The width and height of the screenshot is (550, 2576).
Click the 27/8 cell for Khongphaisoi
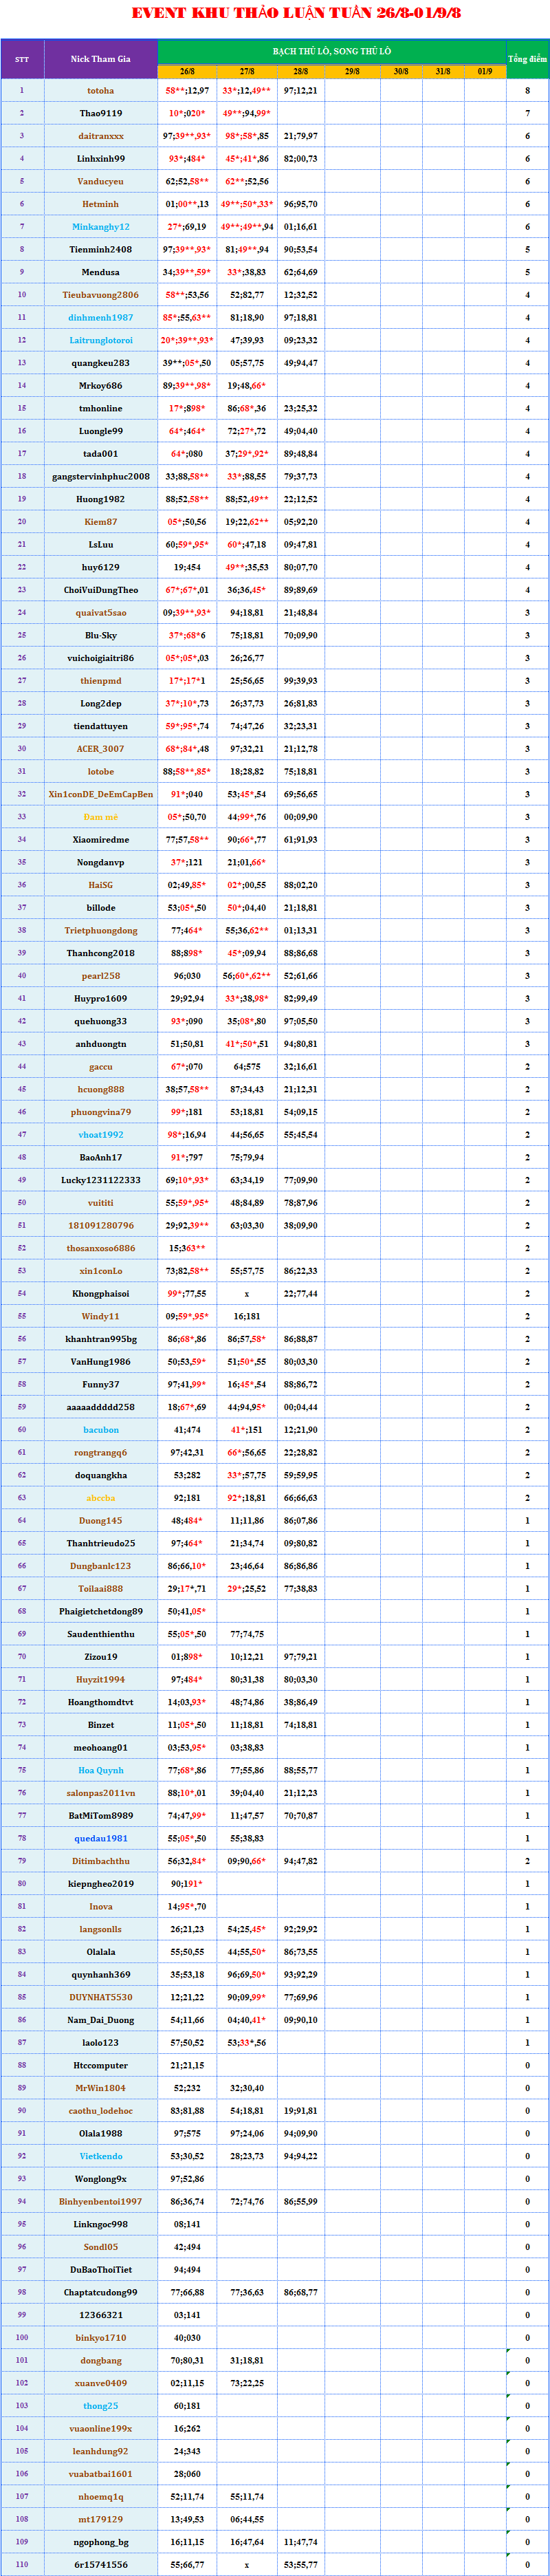click(x=247, y=1294)
